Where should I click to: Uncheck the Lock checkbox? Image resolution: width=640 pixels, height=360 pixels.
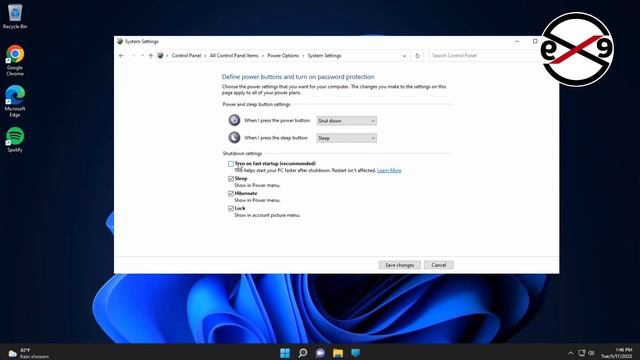click(231, 209)
